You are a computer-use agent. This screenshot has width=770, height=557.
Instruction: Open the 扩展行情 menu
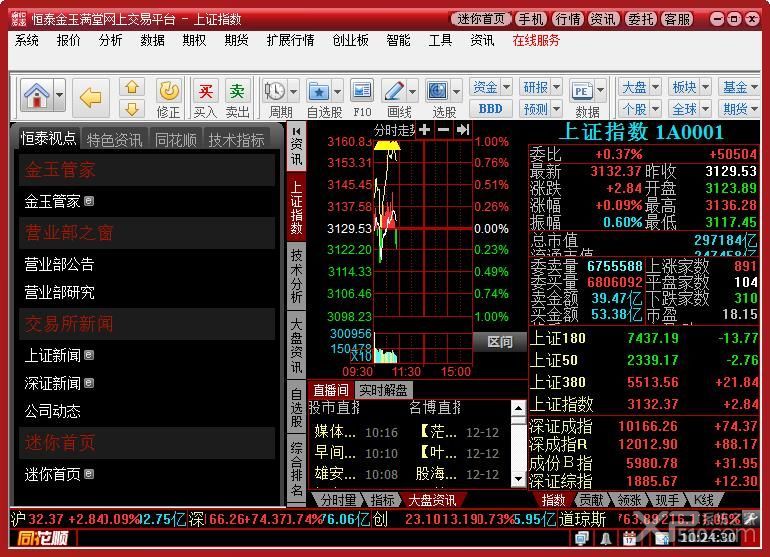(290, 40)
